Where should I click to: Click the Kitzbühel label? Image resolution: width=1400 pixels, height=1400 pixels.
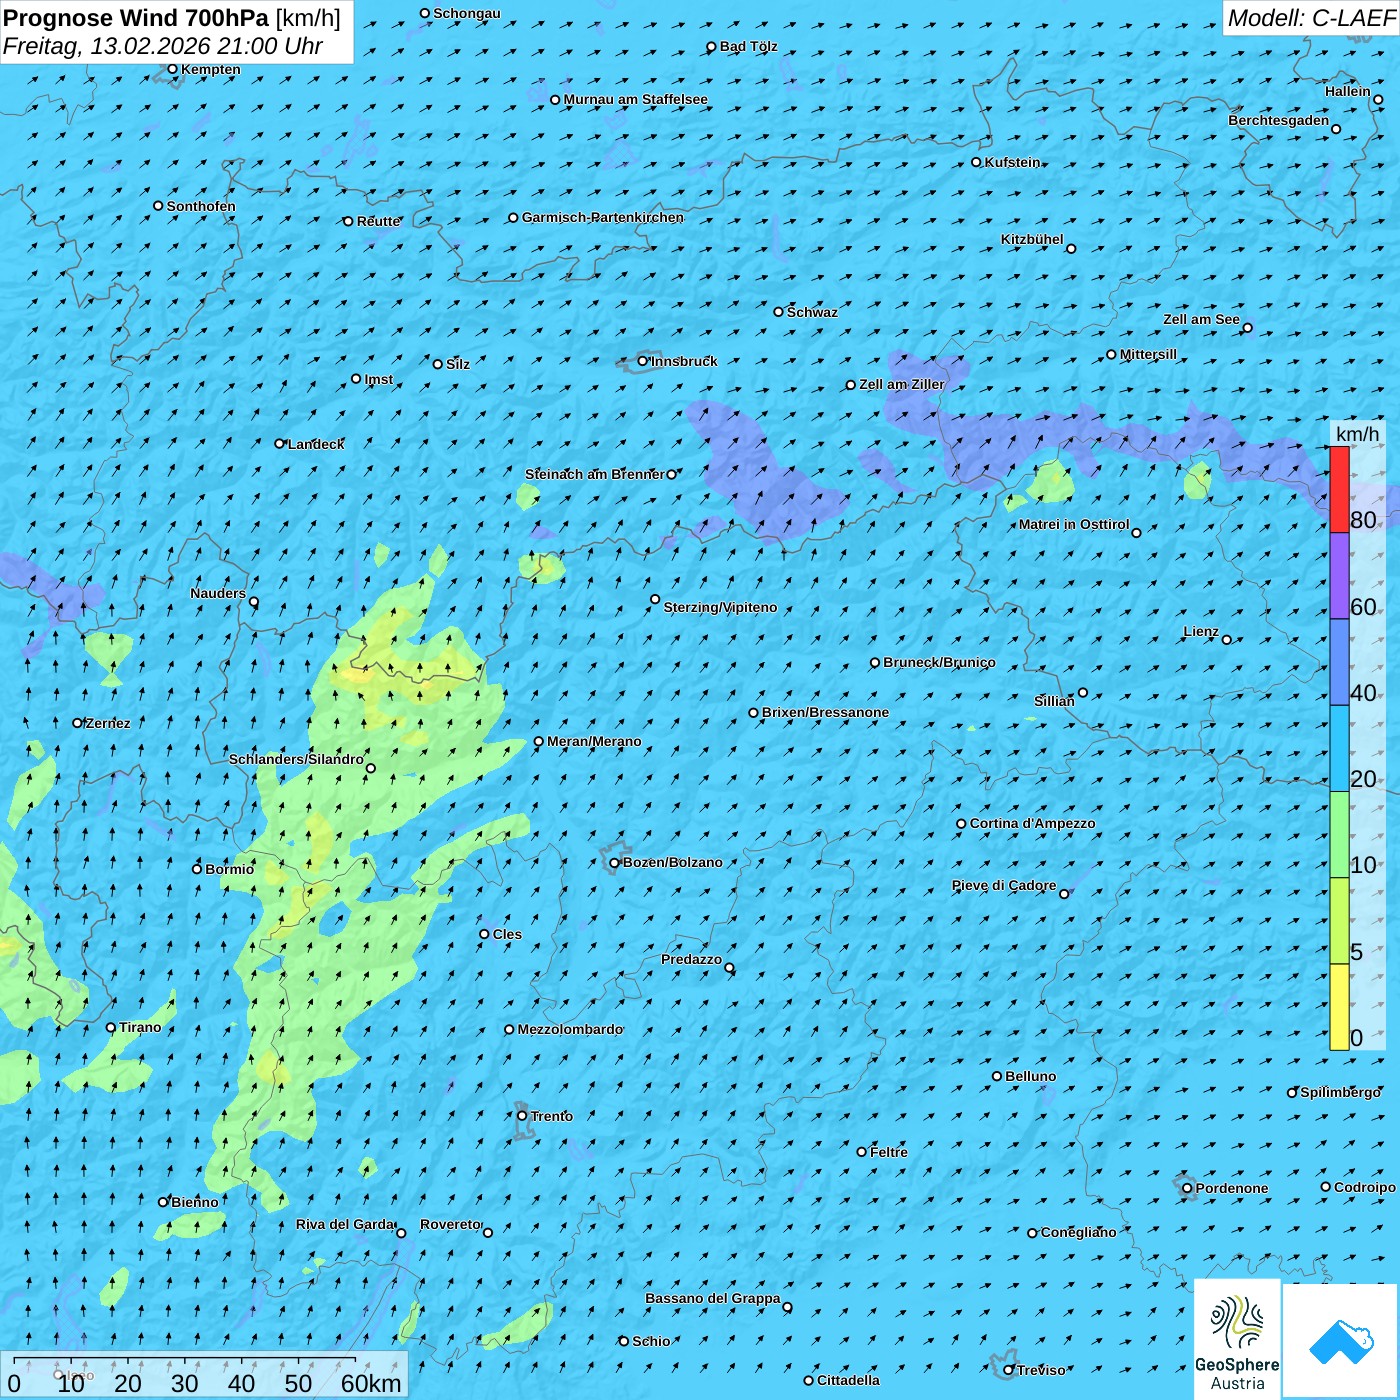click(x=1032, y=239)
